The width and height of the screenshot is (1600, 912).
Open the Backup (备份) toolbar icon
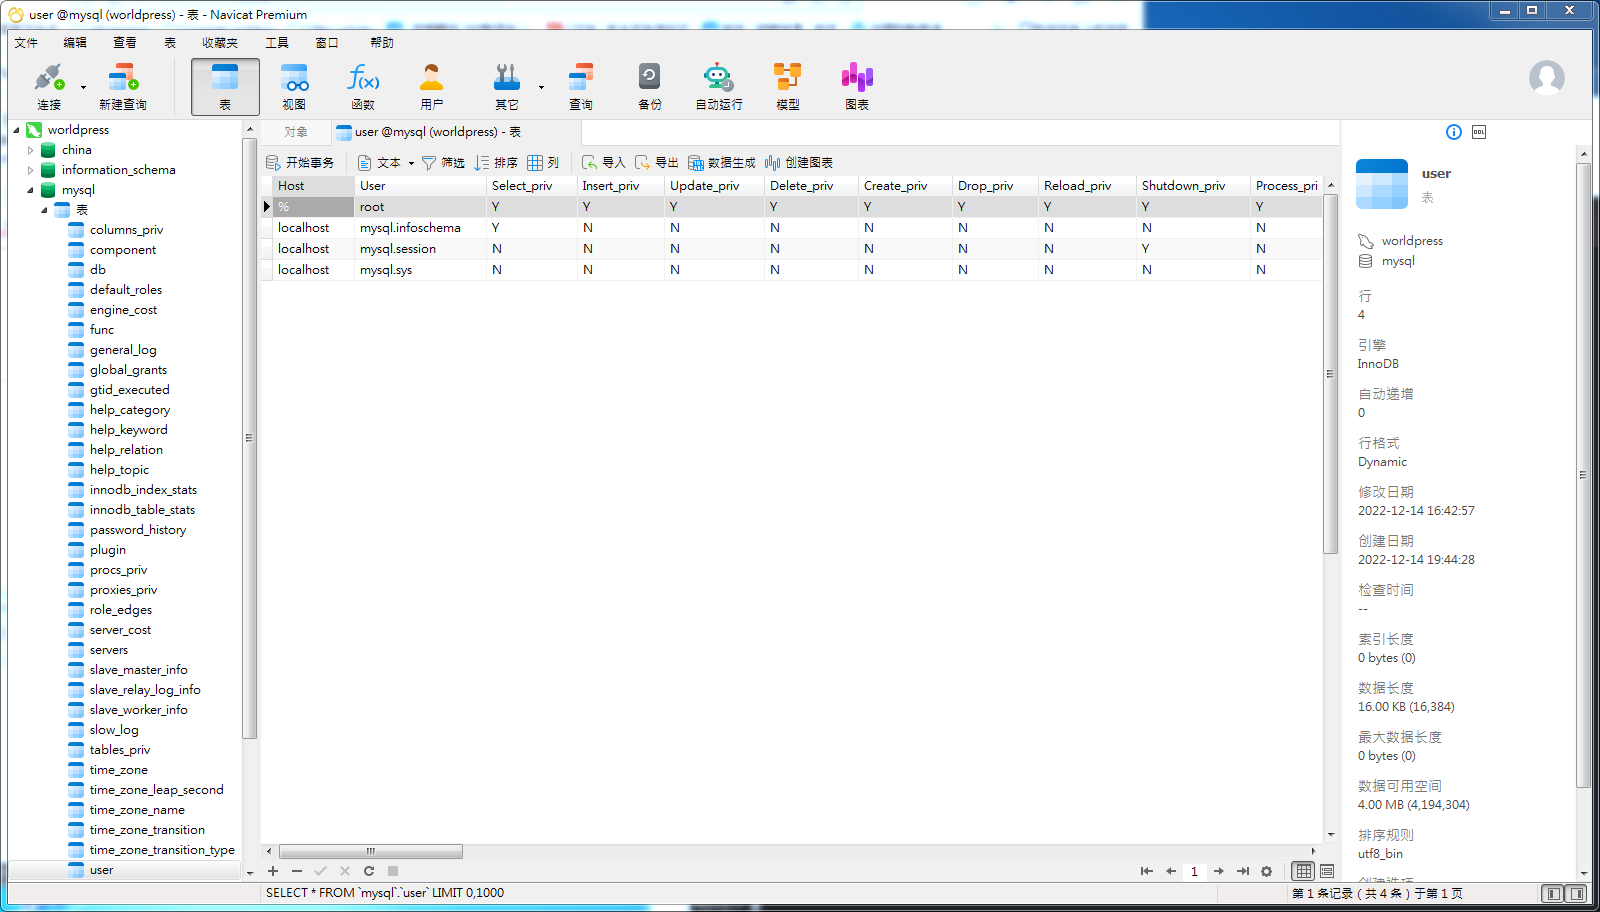tap(650, 86)
